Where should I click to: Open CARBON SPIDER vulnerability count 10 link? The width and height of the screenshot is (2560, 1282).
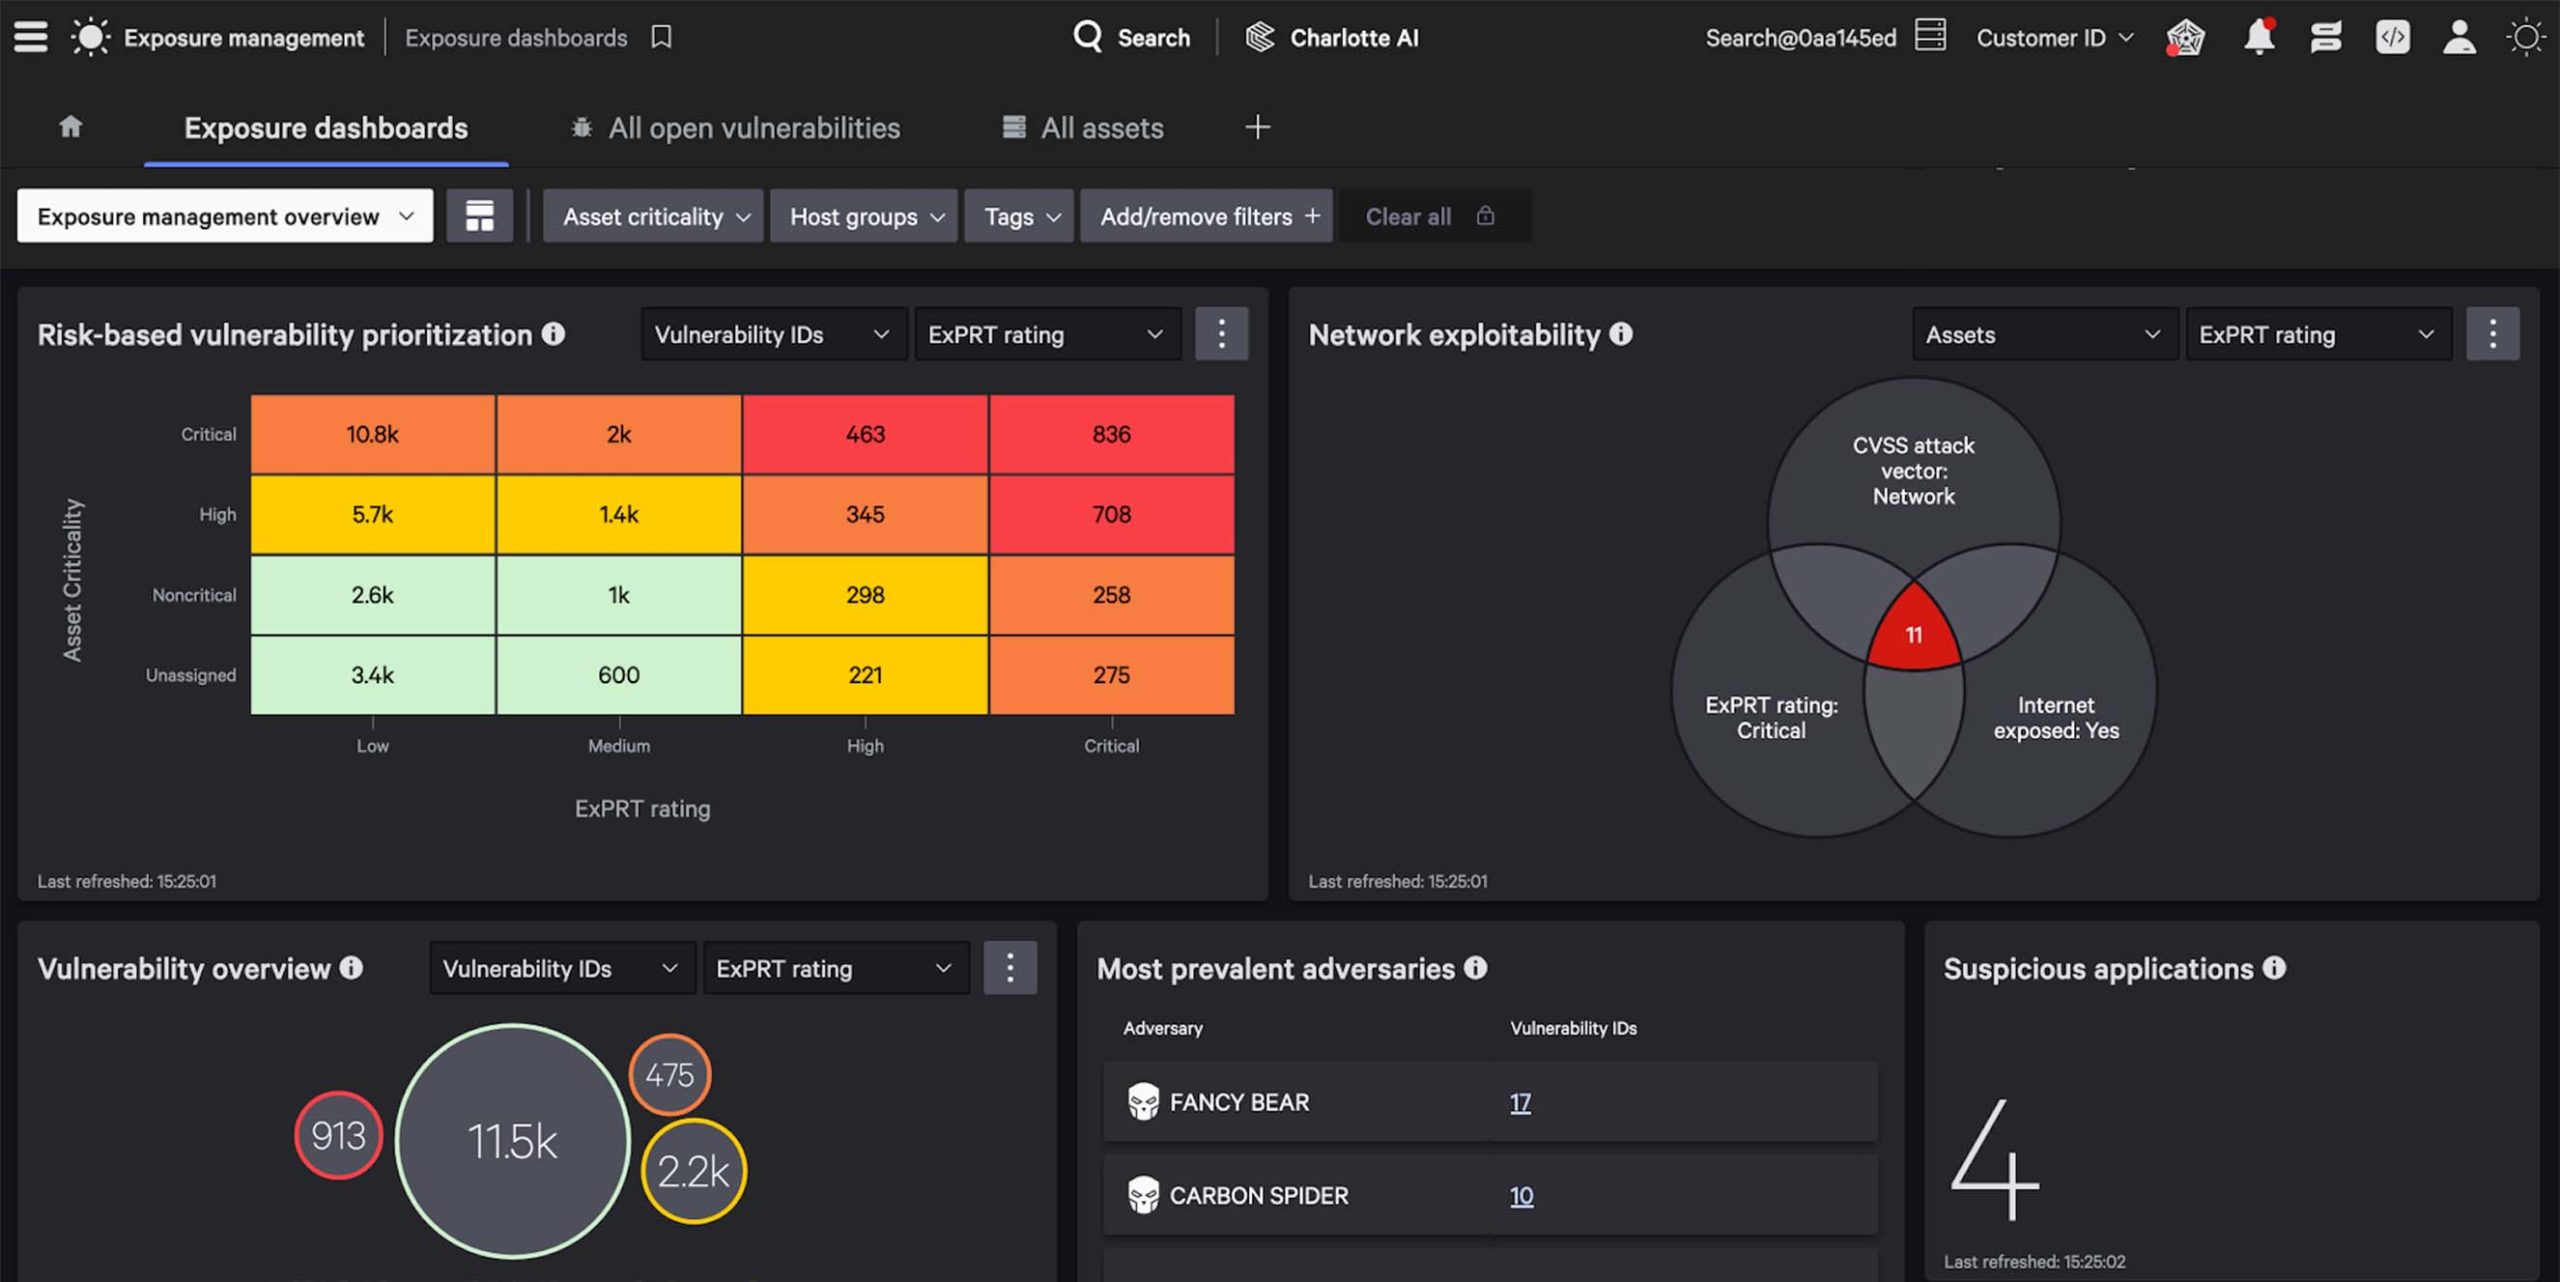pos(1521,1195)
